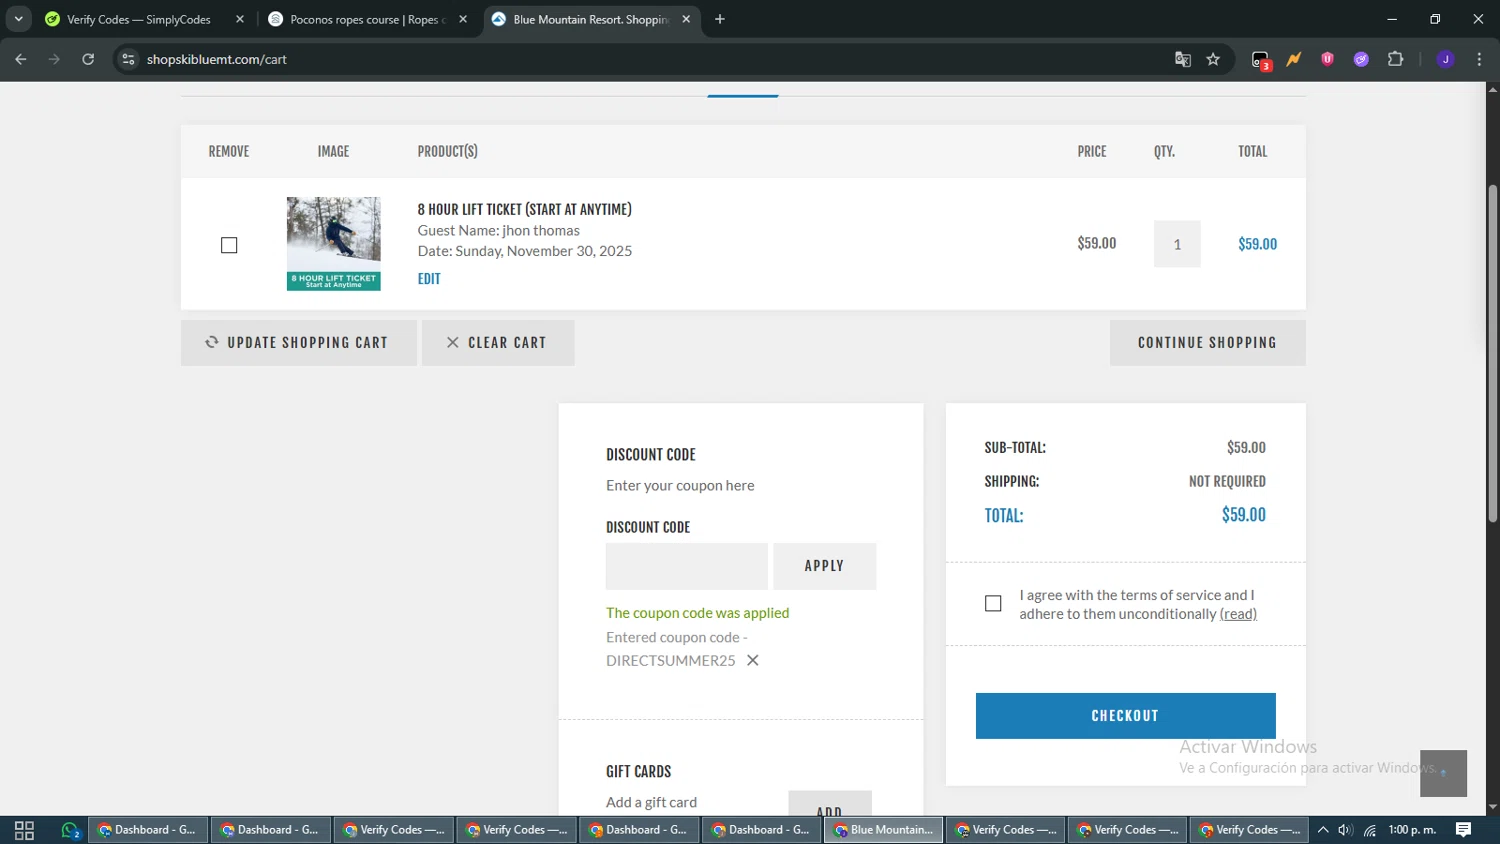Image resolution: width=1500 pixels, height=844 pixels.
Task: Open the lift ticket product thumbnail
Action: click(x=334, y=244)
